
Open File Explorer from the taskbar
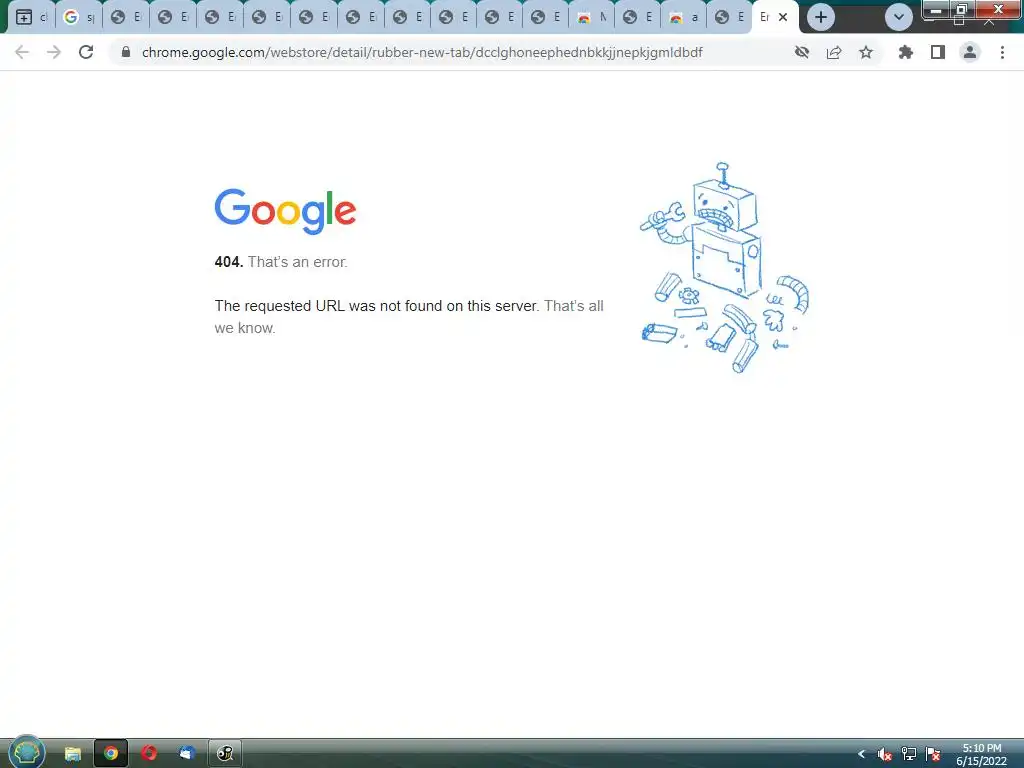(x=72, y=754)
